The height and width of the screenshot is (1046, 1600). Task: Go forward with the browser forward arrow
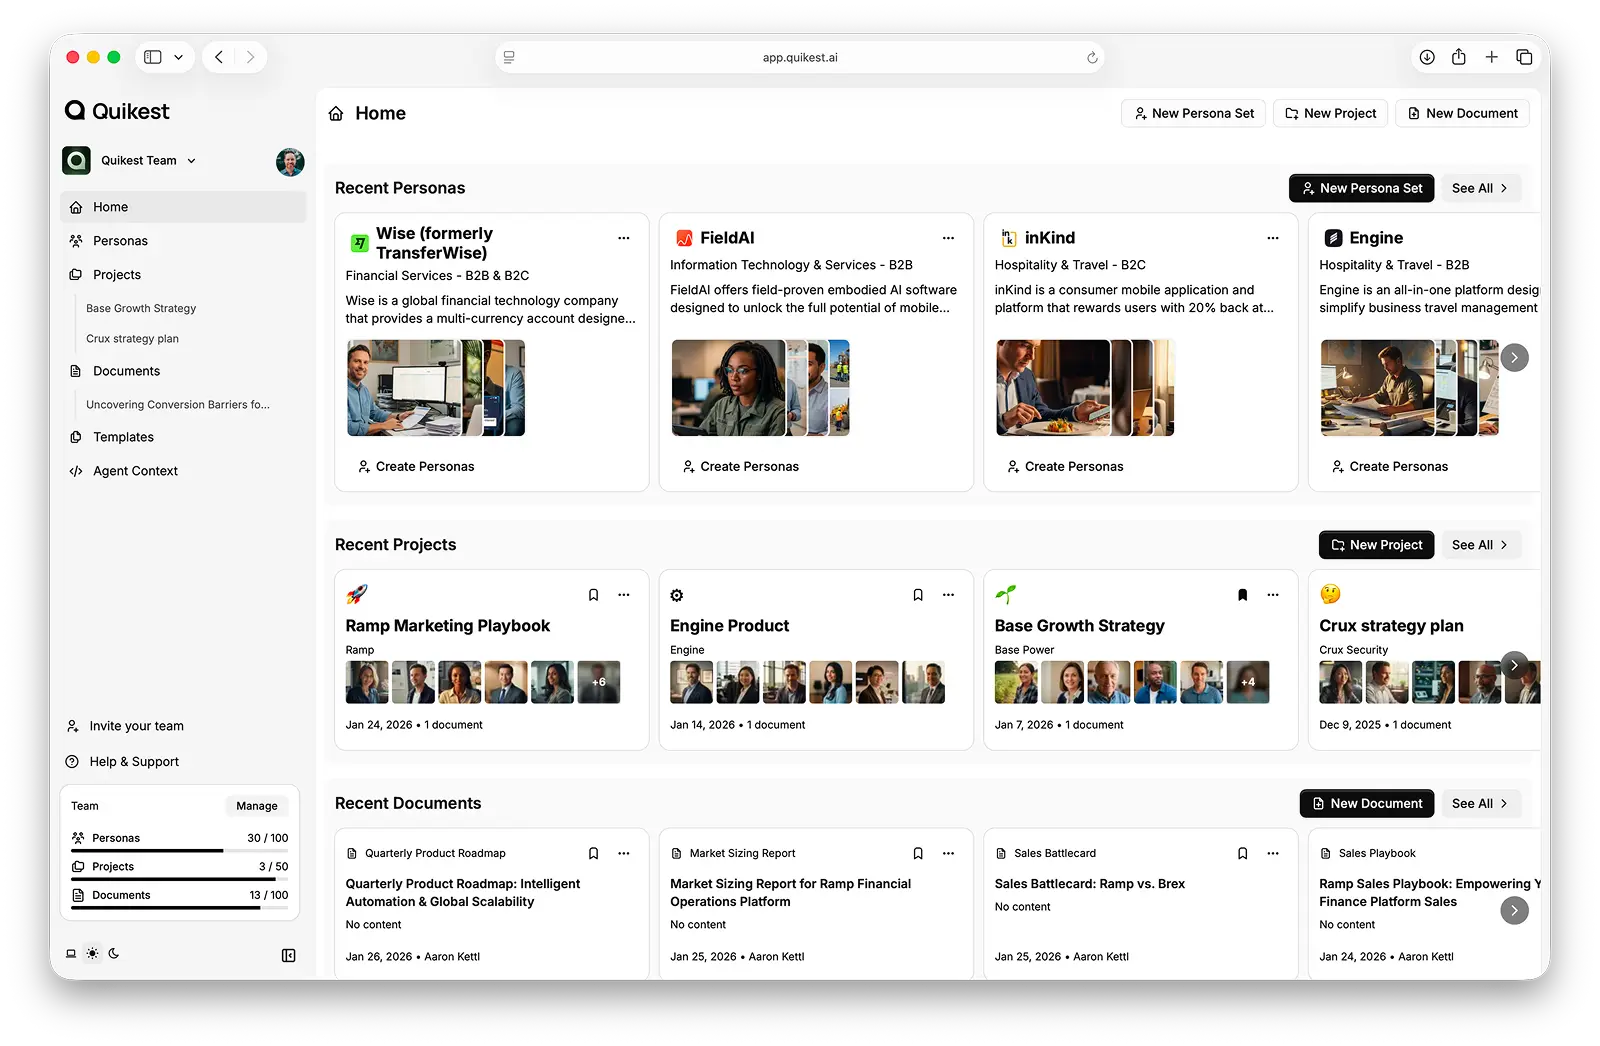(x=250, y=57)
